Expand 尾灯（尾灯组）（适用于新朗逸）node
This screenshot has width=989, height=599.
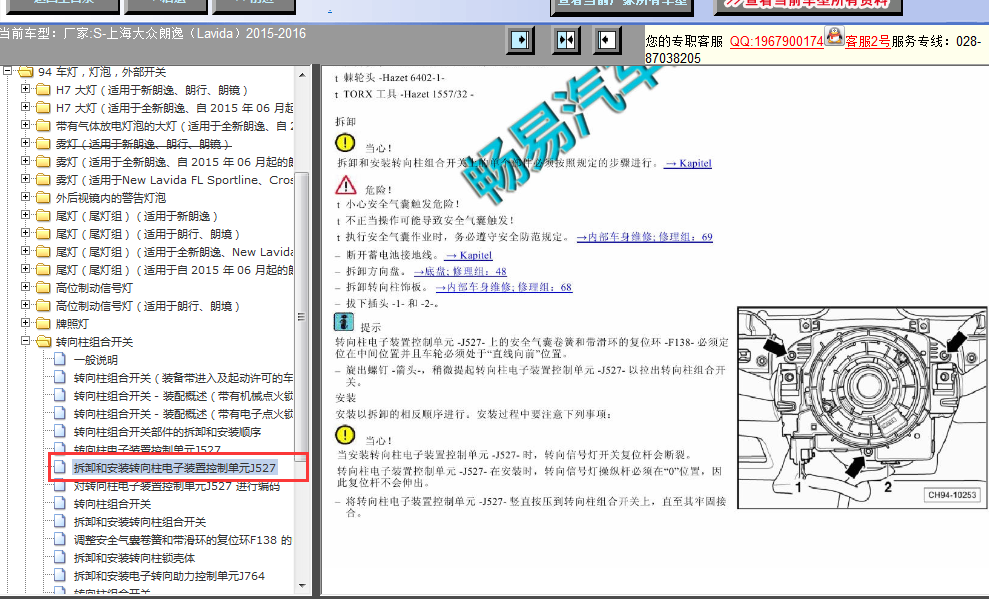[25, 215]
